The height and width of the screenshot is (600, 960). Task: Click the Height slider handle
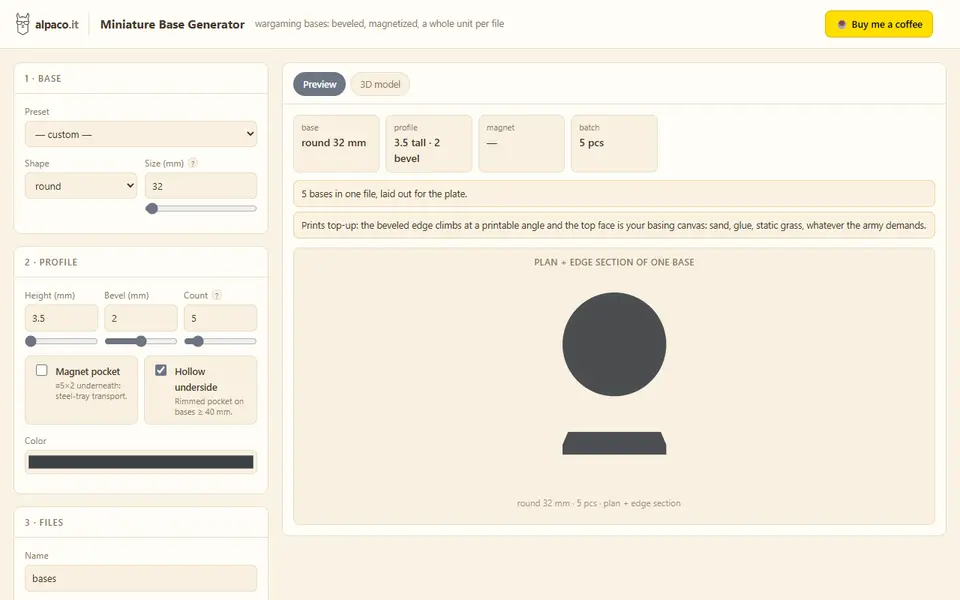click(31, 341)
